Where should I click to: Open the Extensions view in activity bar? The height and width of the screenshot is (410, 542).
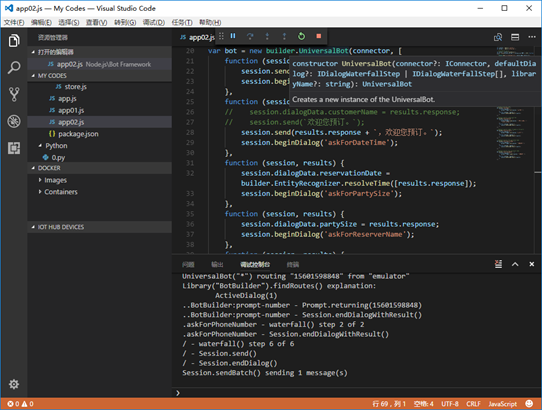[x=14, y=148]
